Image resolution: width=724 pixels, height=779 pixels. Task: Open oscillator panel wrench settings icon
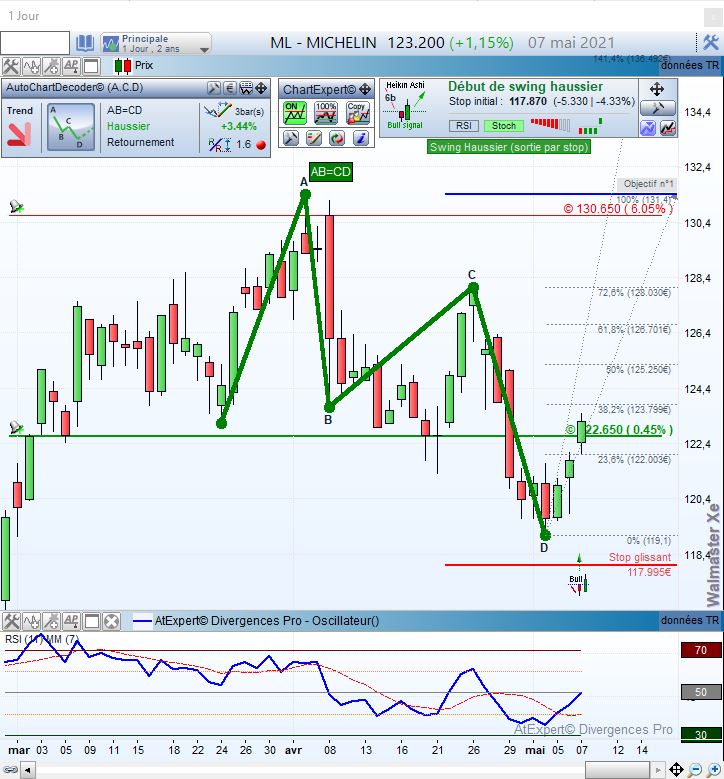(11, 621)
